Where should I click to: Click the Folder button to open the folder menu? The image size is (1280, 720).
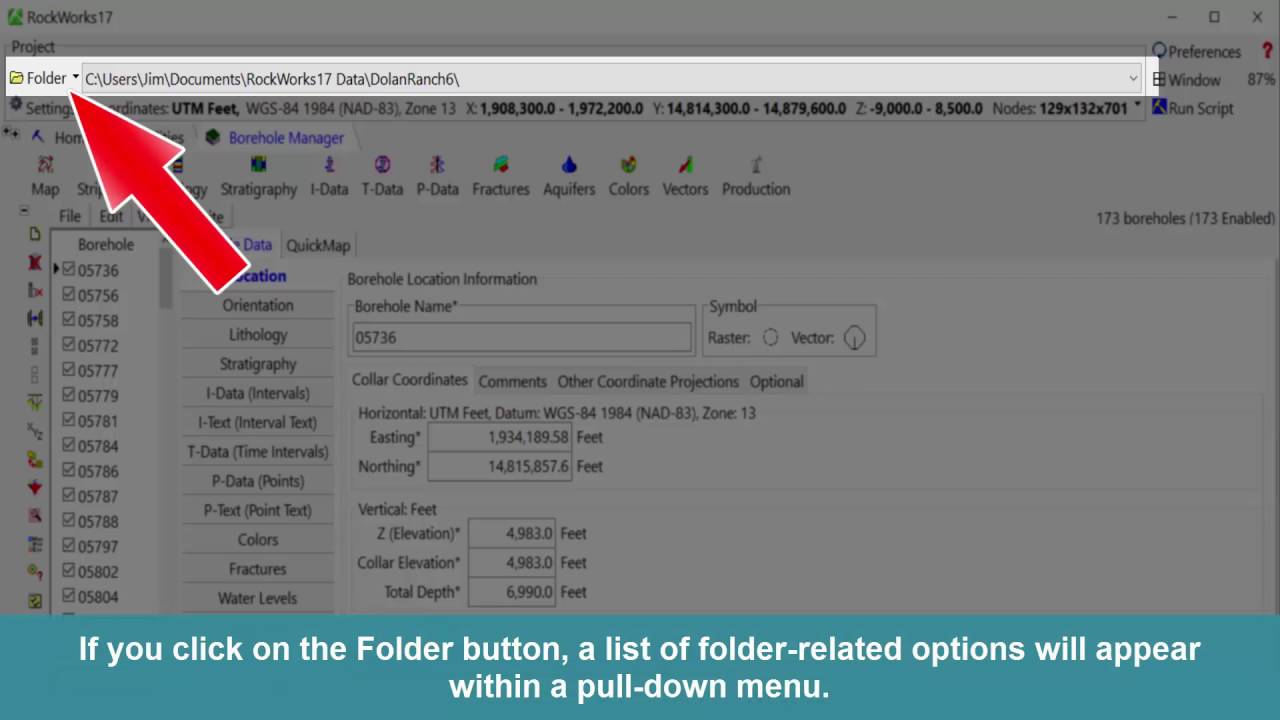(44, 78)
